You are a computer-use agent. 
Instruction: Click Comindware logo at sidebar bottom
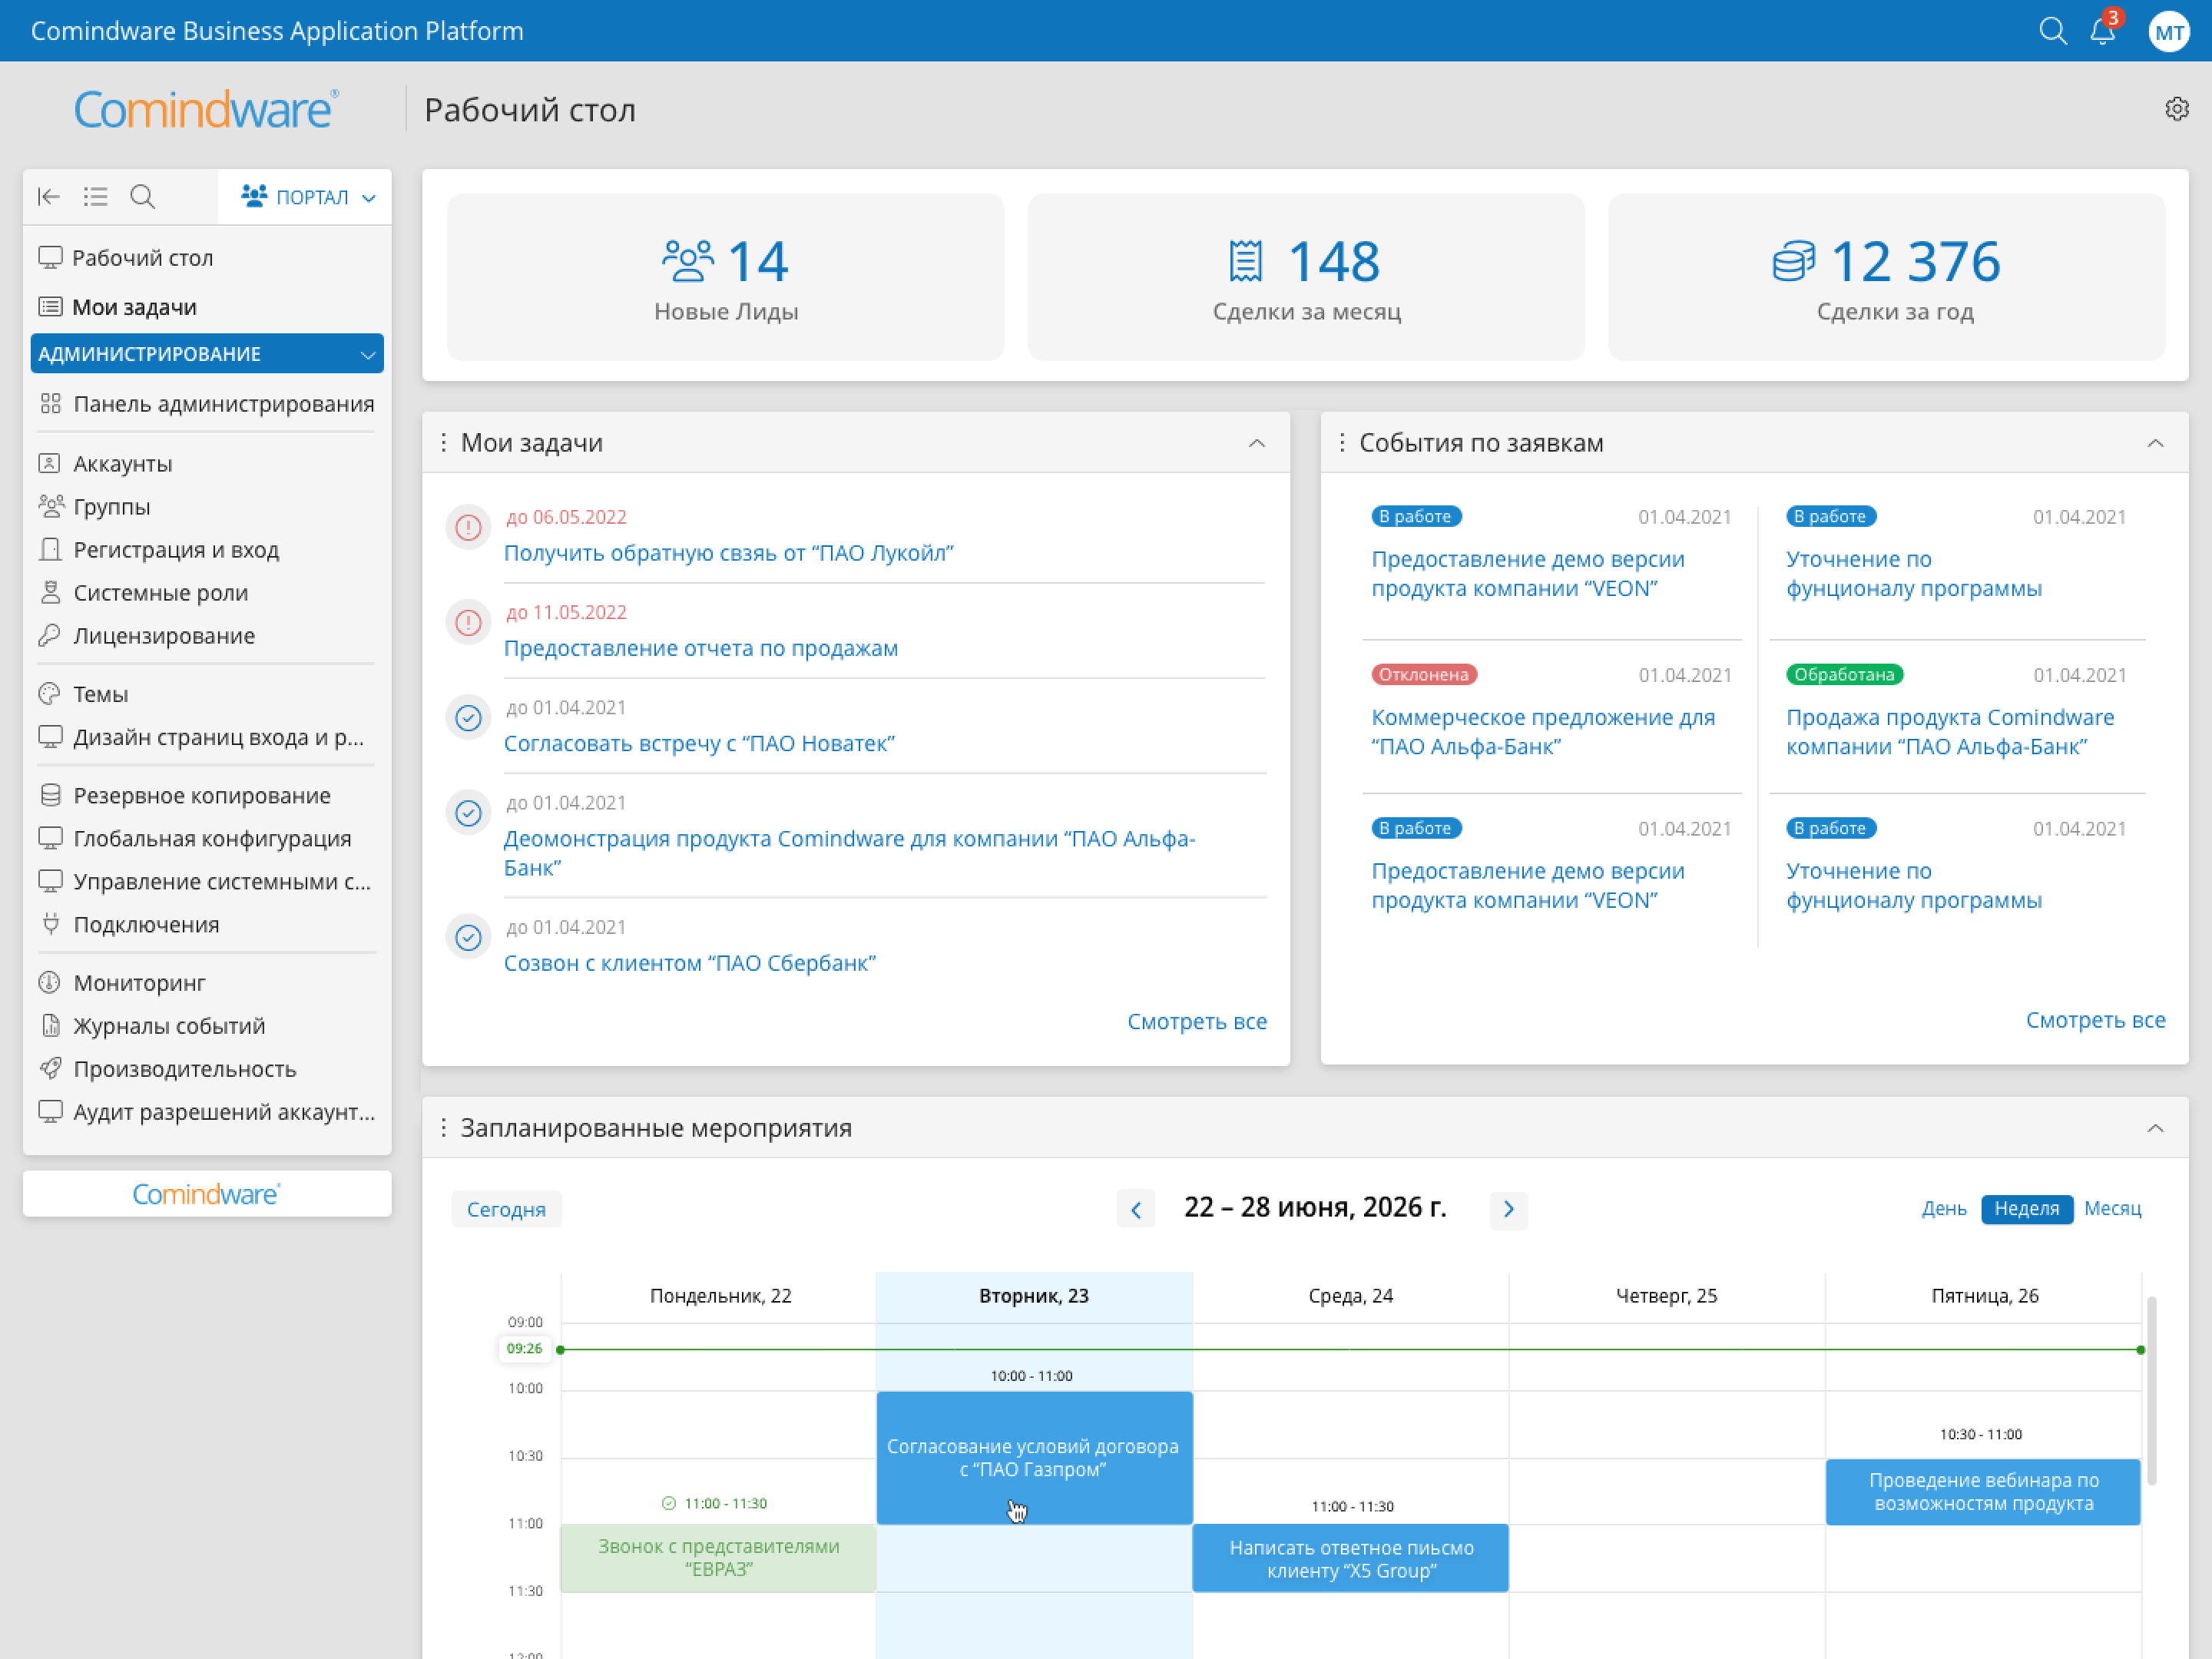(x=206, y=1194)
